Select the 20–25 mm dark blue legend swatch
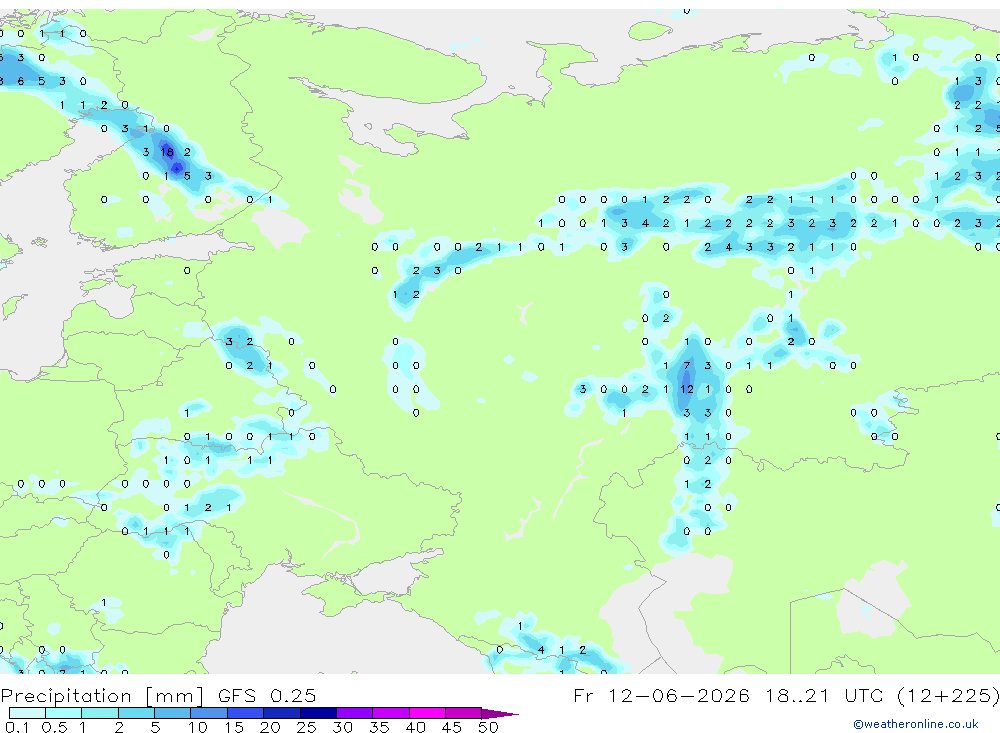The width and height of the screenshot is (1000, 733). click(281, 713)
